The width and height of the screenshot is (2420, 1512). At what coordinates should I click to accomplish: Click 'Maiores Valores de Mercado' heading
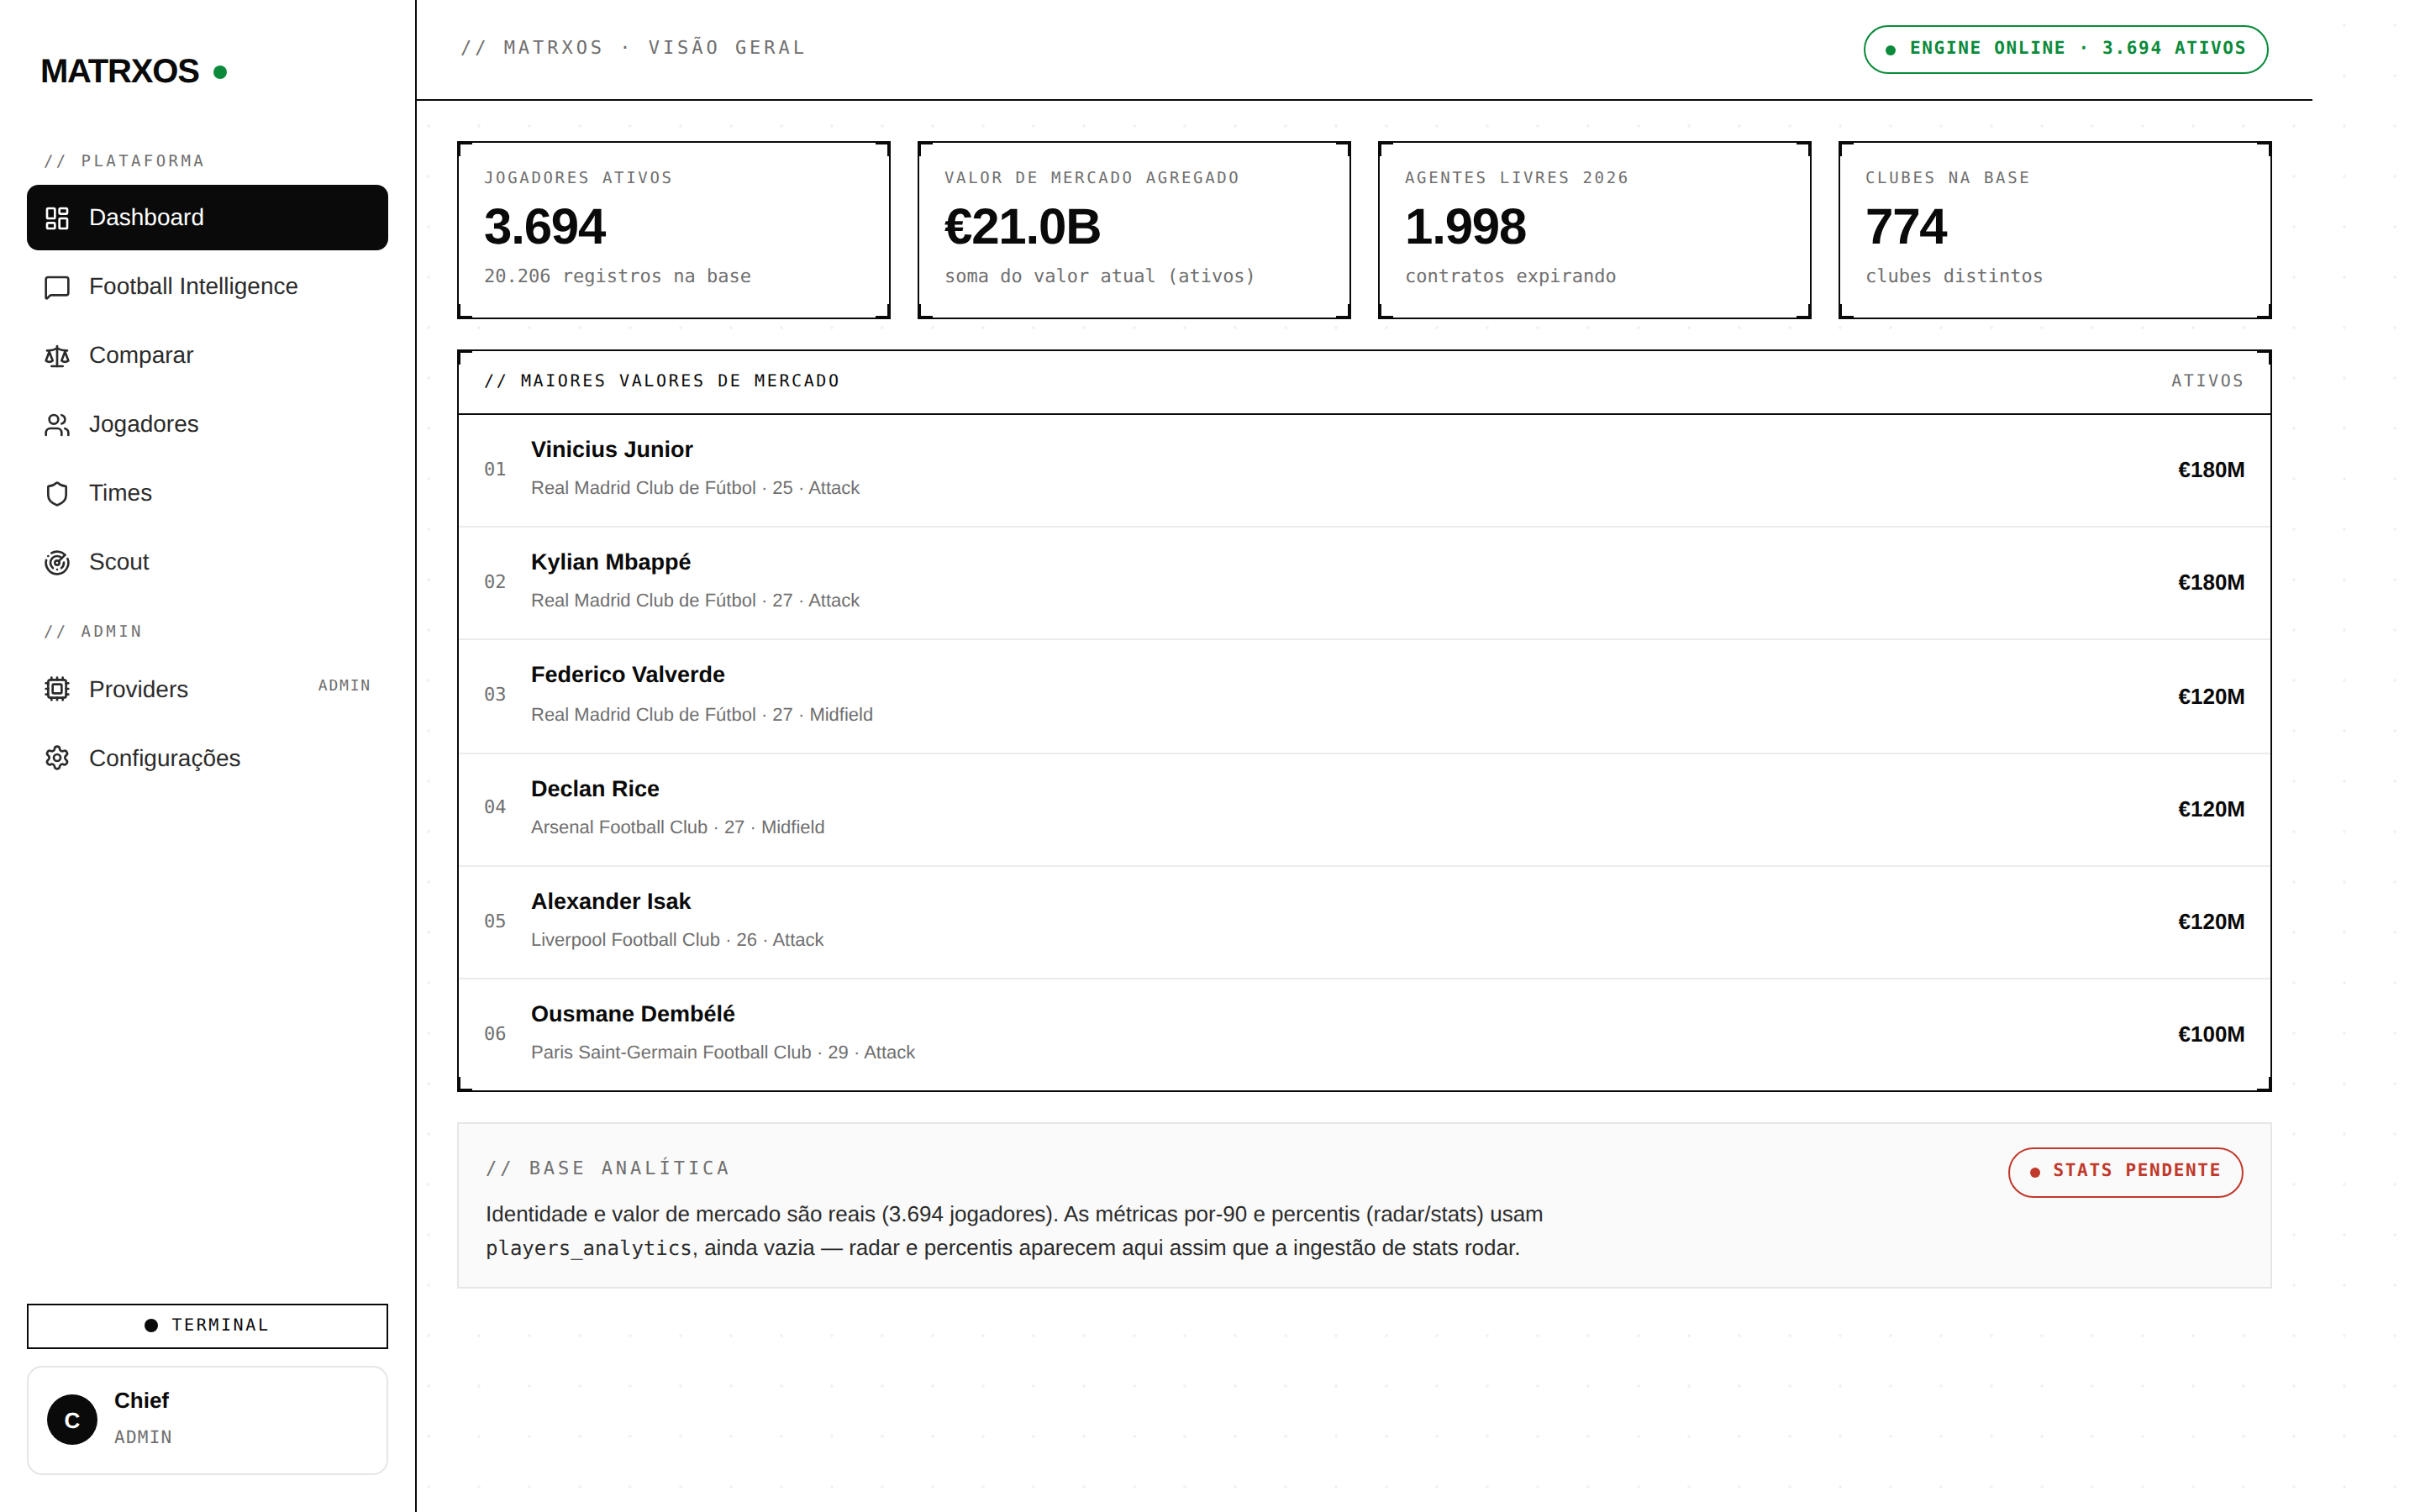tap(662, 381)
